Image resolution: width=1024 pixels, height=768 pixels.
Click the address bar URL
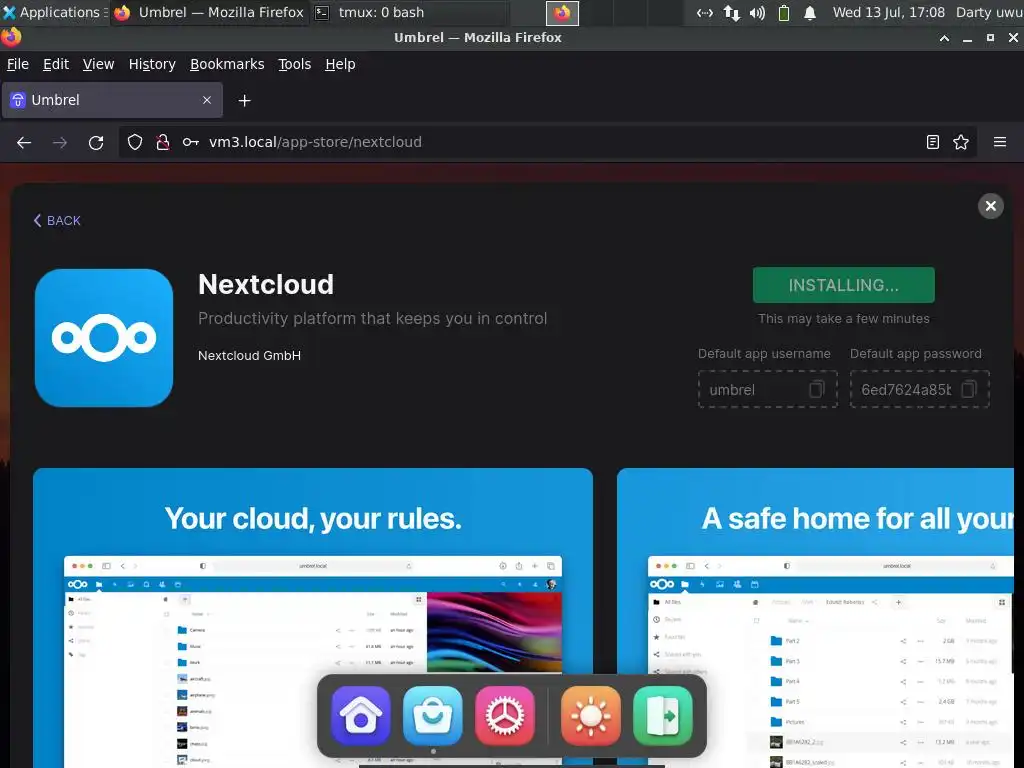pyautogui.click(x=315, y=142)
